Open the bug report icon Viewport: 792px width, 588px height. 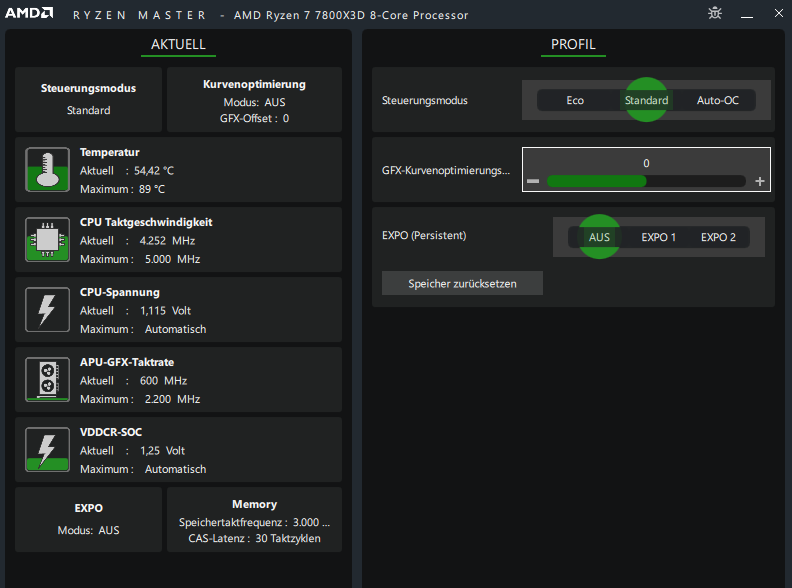[715, 13]
